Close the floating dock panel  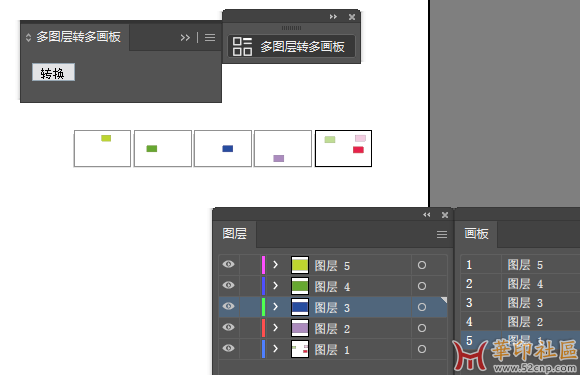click(x=352, y=17)
